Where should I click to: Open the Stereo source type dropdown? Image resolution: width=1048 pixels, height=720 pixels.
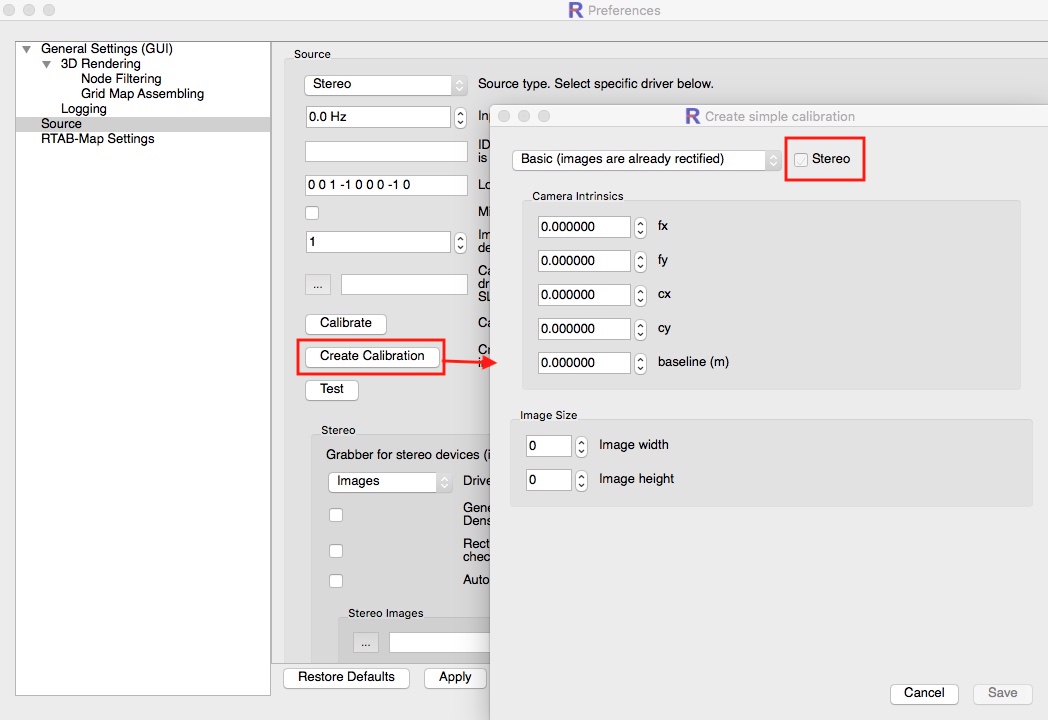[386, 85]
